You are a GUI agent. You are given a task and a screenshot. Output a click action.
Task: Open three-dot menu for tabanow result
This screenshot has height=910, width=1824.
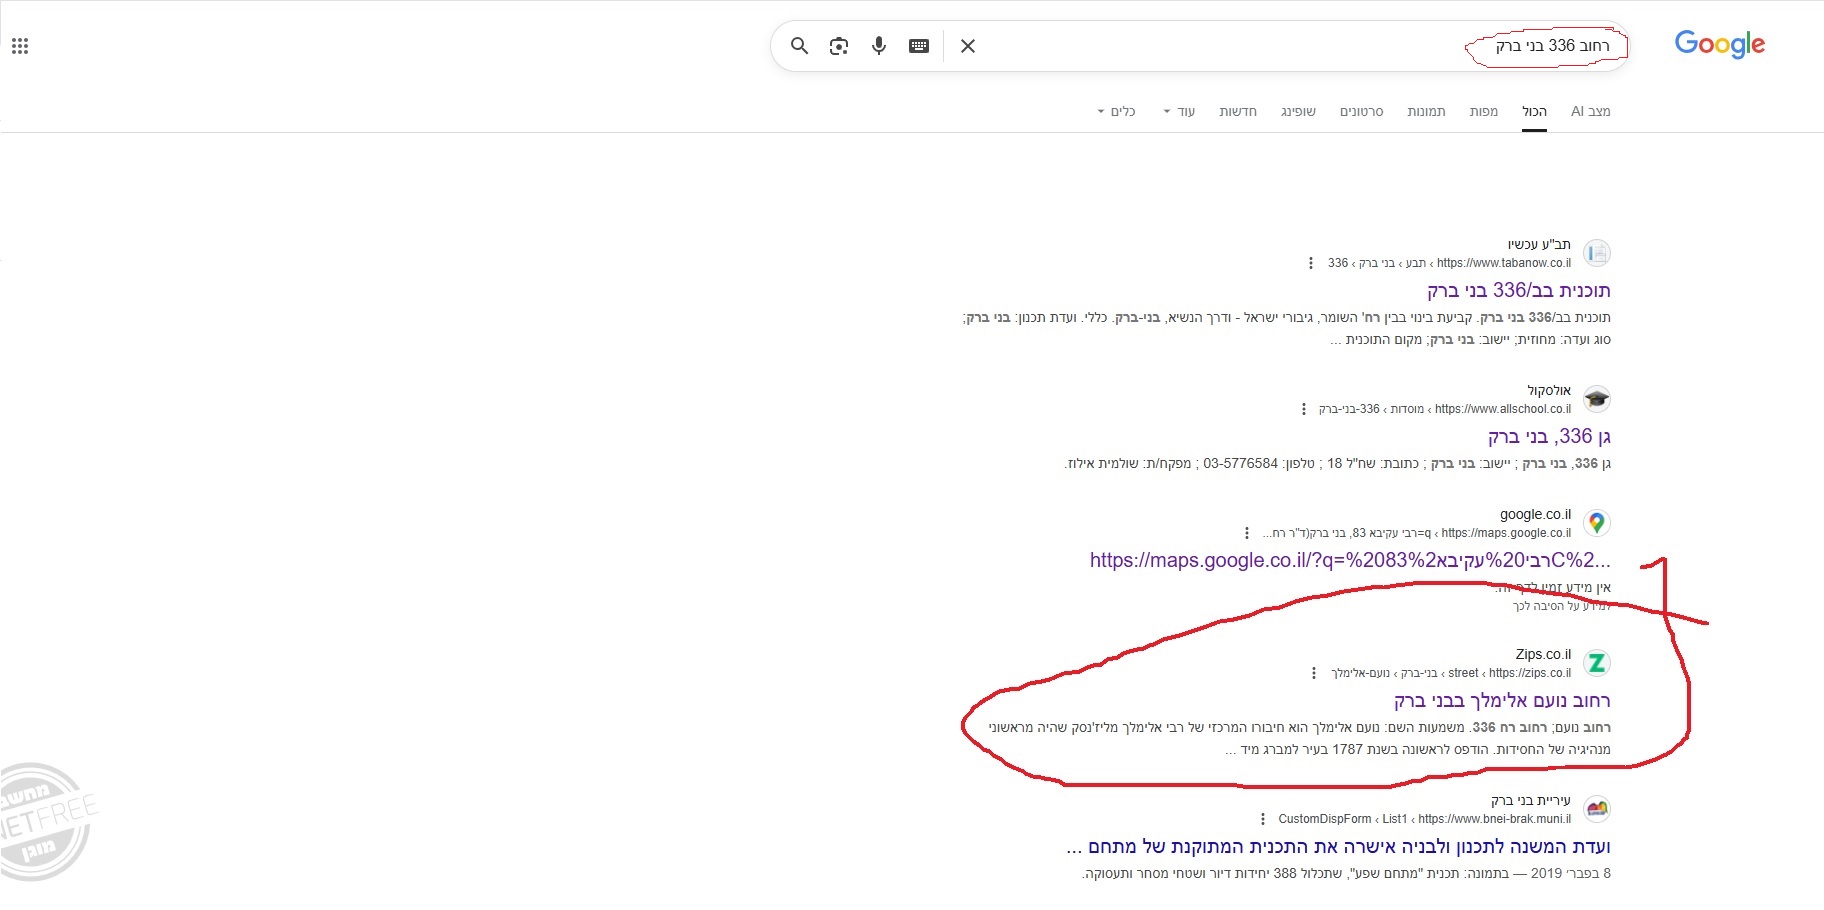coord(1311,263)
